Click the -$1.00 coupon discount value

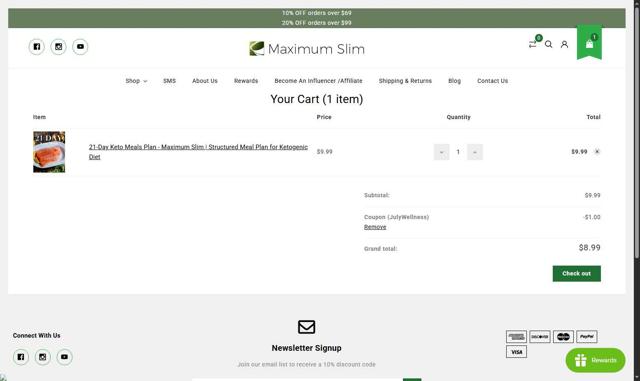coord(592,217)
